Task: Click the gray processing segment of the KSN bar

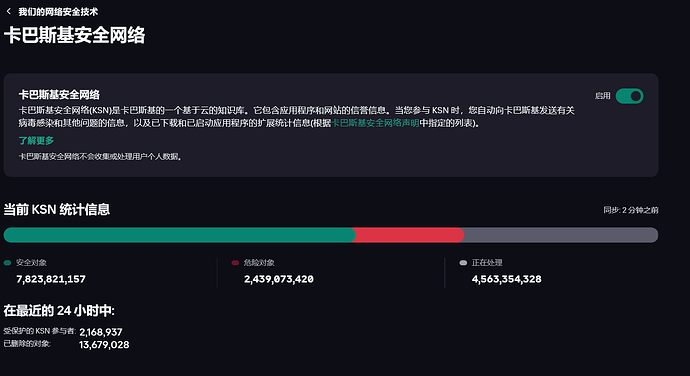Action: pyautogui.click(x=561, y=235)
